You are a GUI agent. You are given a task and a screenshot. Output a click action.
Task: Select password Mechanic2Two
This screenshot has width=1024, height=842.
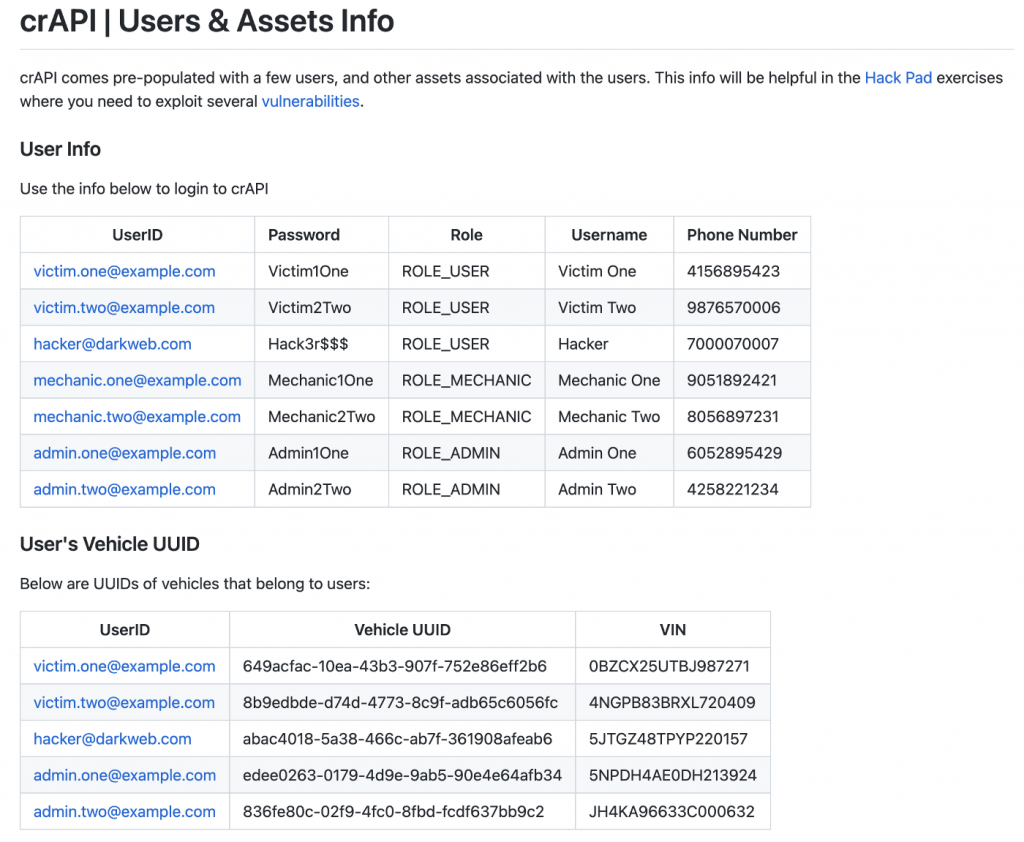tap(321, 417)
